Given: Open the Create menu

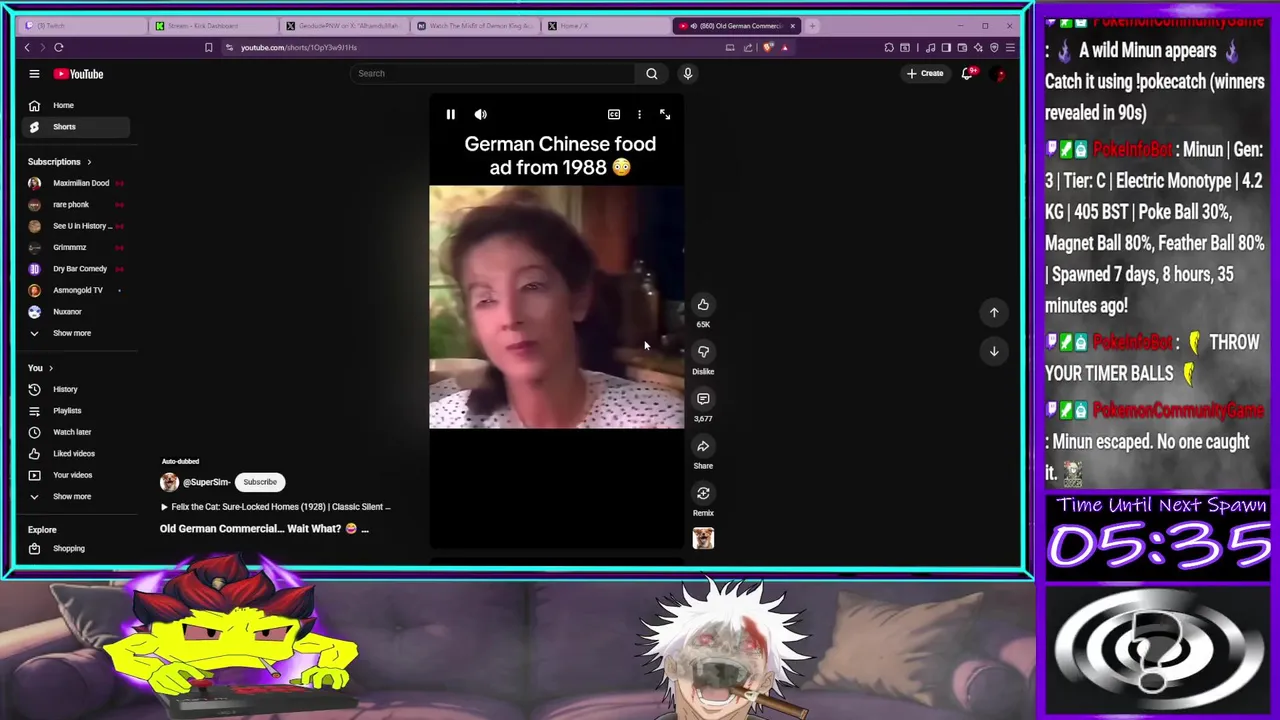Looking at the screenshot, I should tap(925, 73).
